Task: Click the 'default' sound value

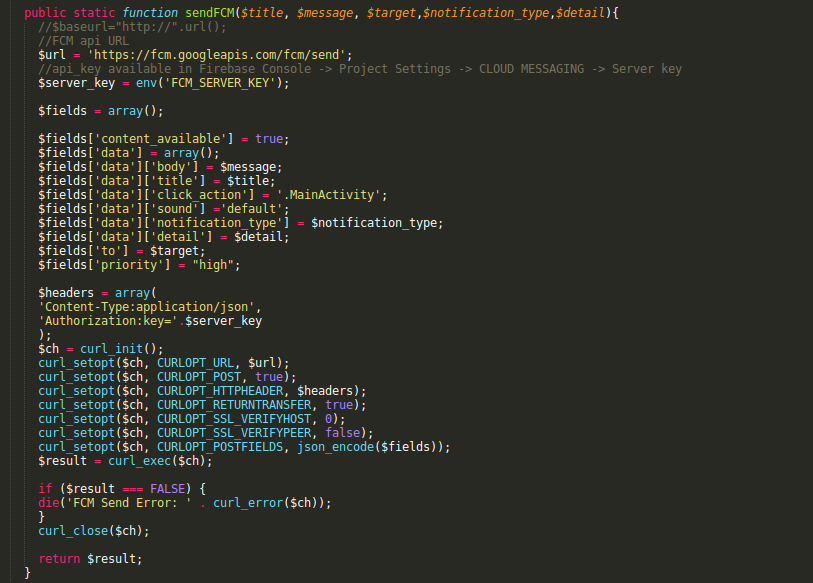Action: 251,209
